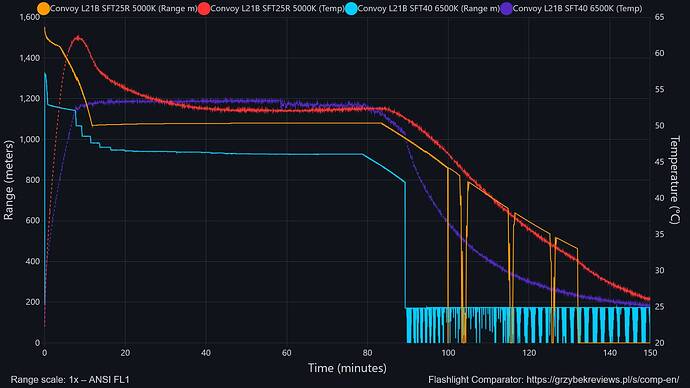Click the 60 temperature axis label
Viewport: 690px width, 388px height.
pyautogui.click(x=659, y=53)
